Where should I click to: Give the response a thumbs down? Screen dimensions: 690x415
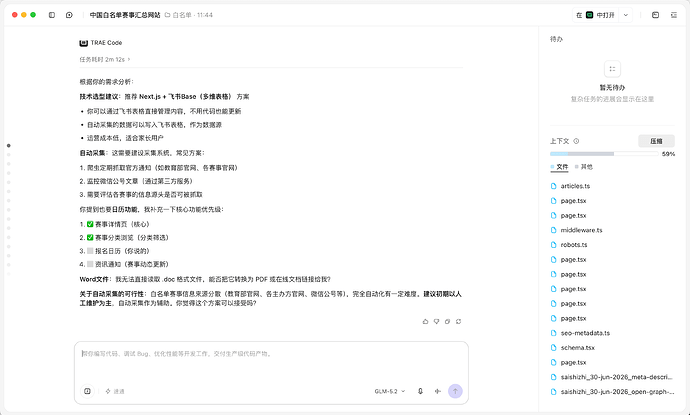pos(436,322)
